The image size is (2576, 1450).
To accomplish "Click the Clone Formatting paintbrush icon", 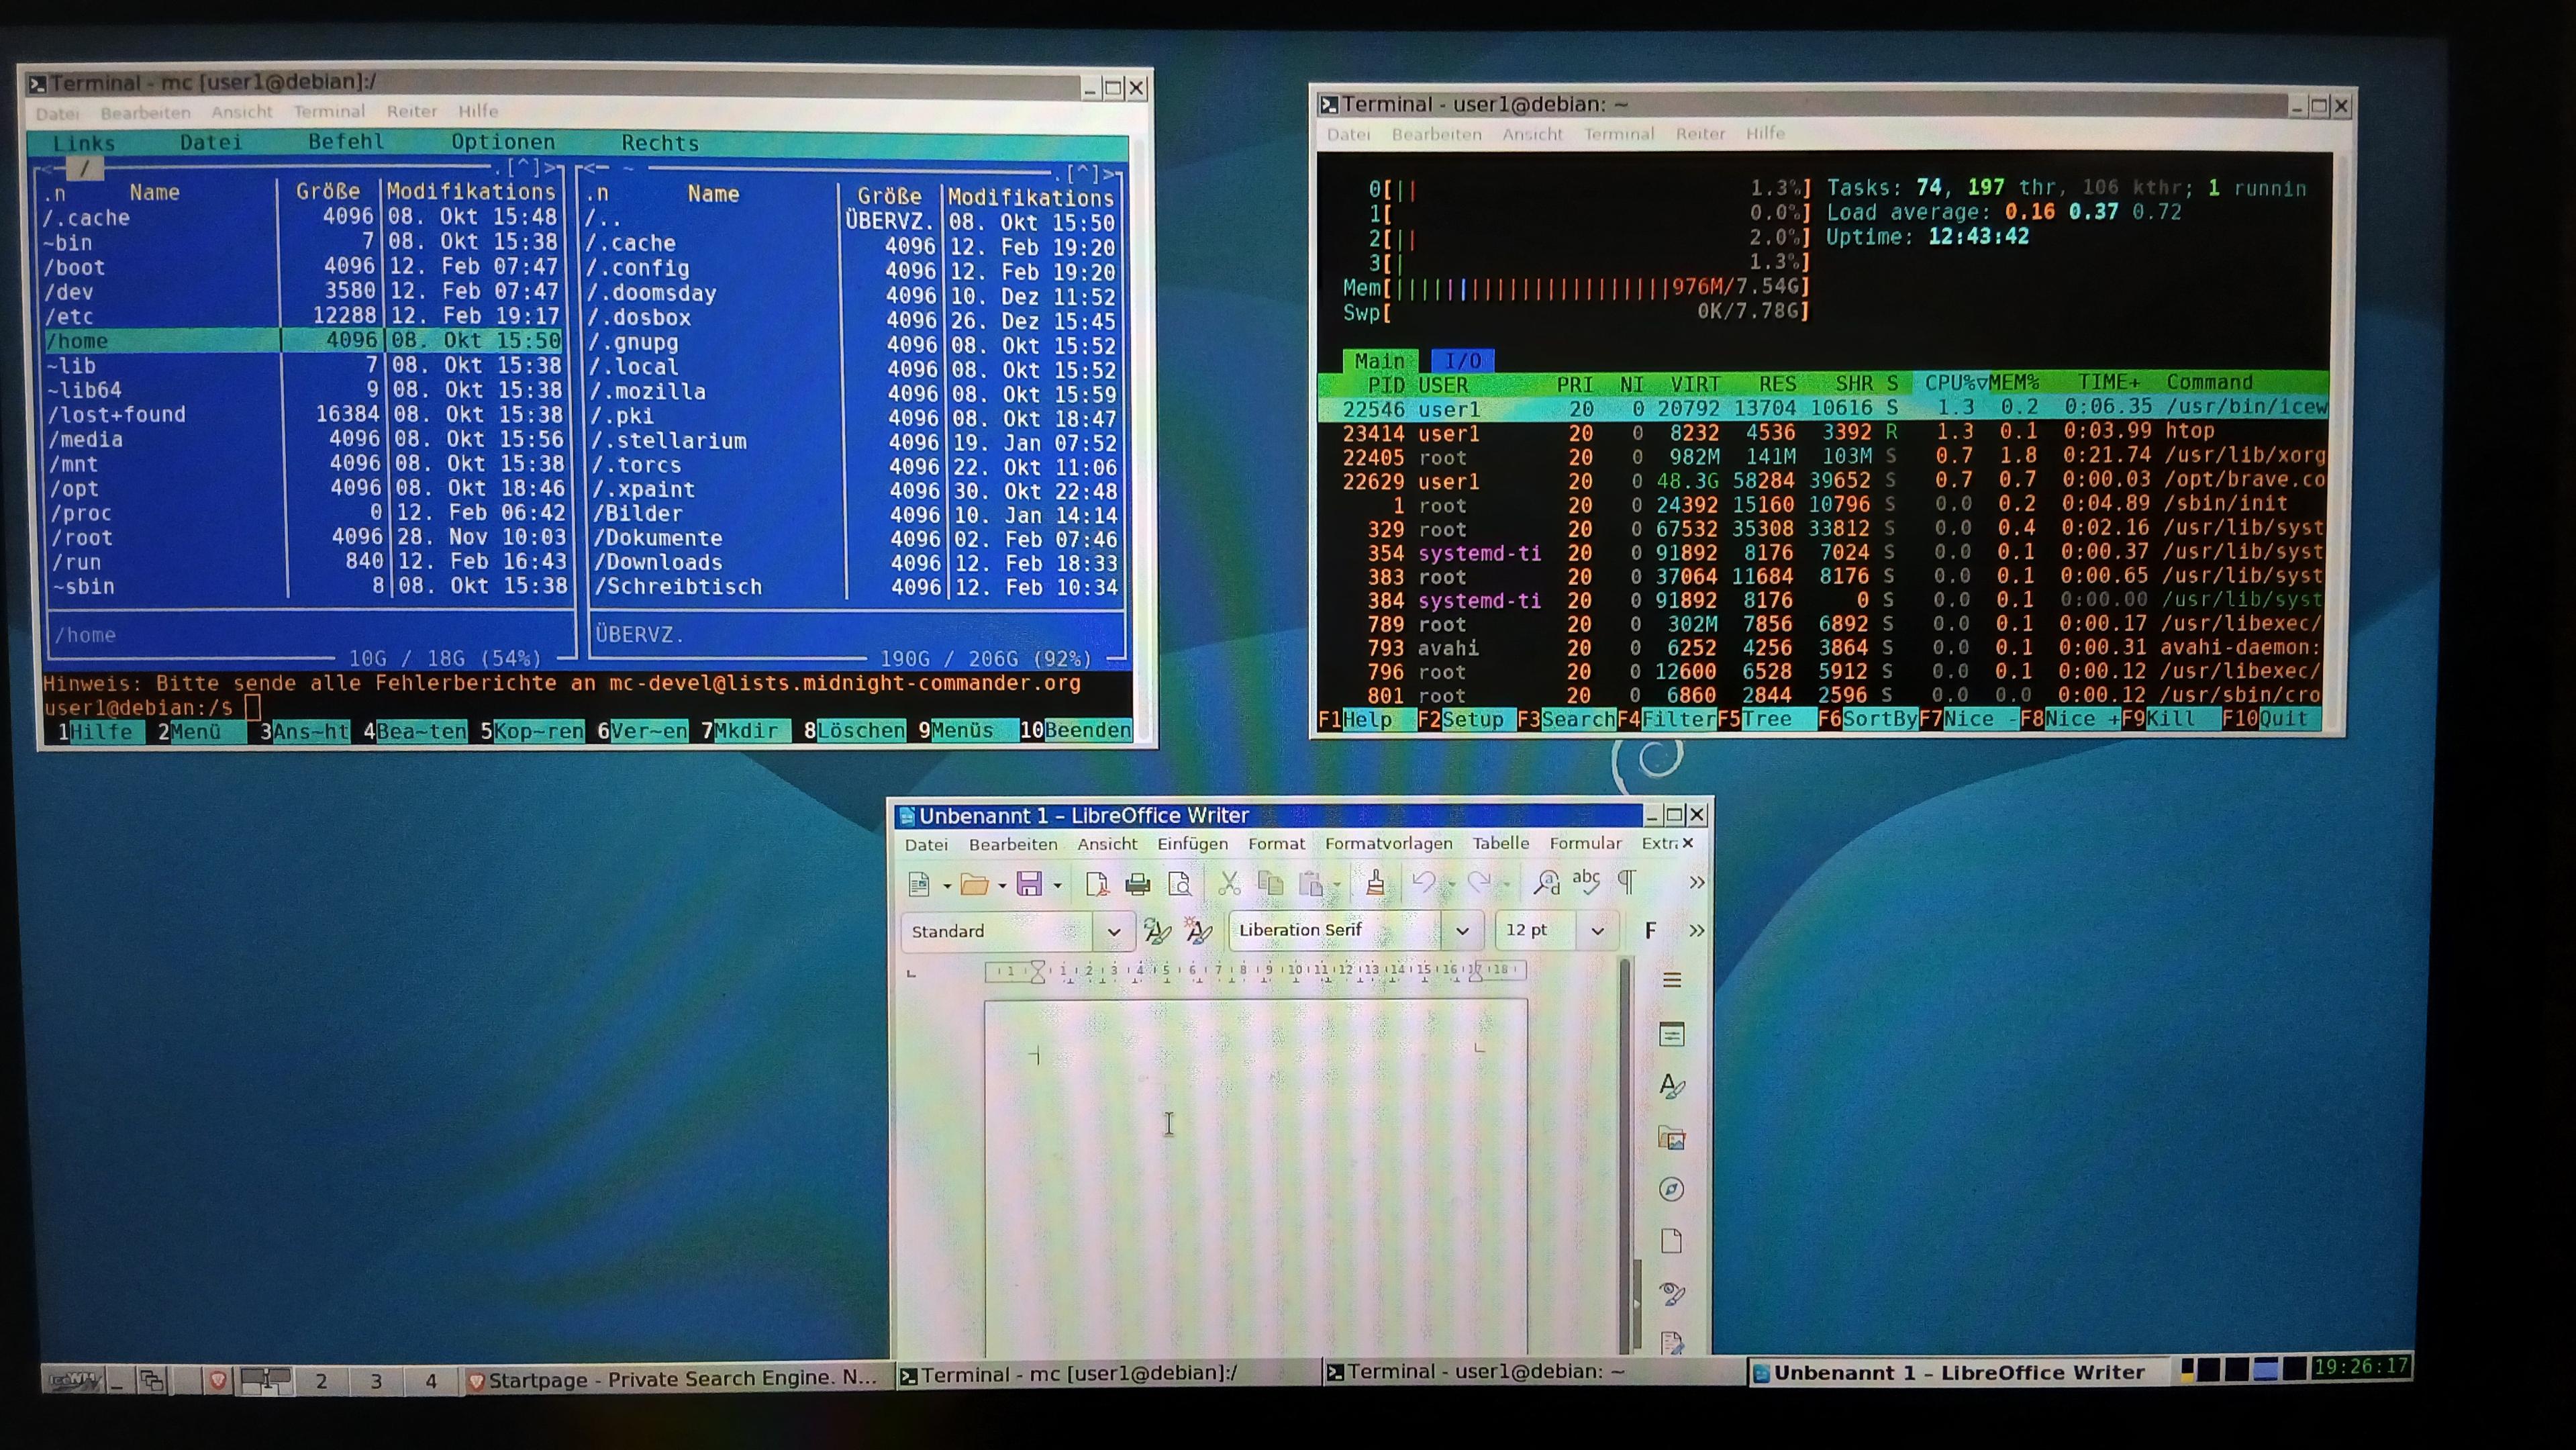I will pyautogui.click(x=1375, y=883).
